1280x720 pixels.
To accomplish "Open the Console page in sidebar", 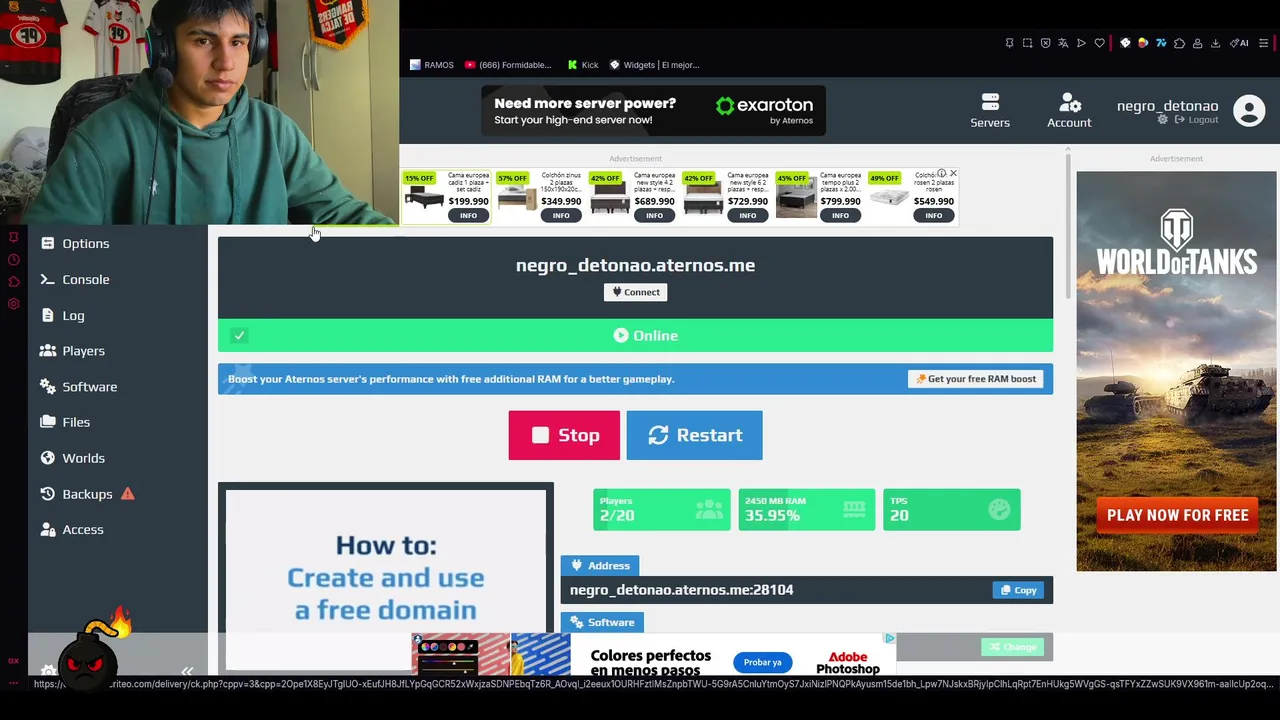I will (x=75, y=279).
